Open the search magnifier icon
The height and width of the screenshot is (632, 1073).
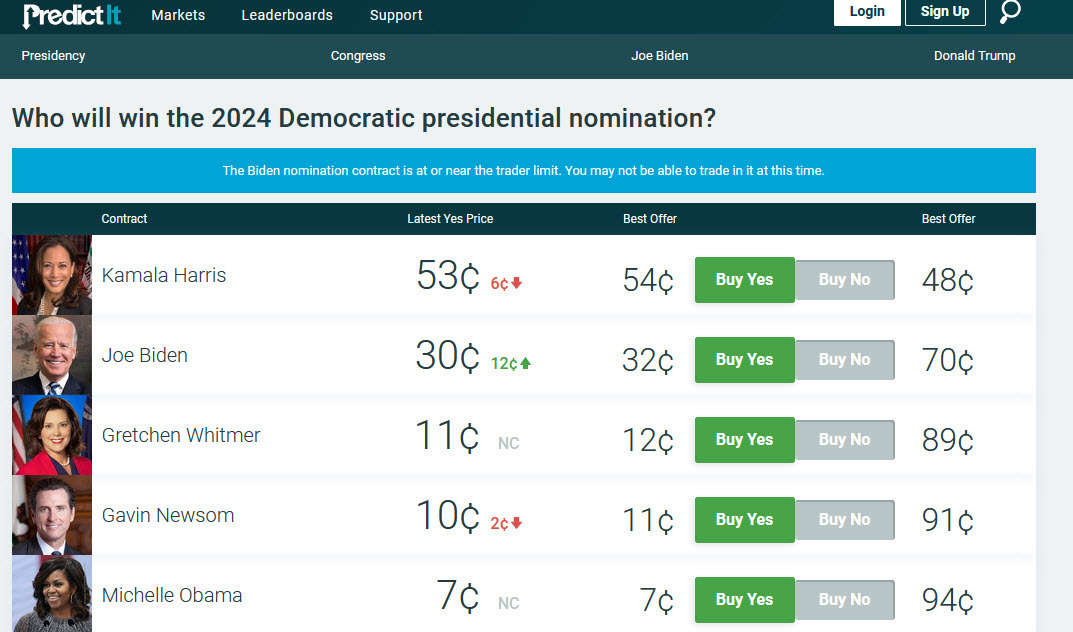pyautogui.click(x=1010, y=12)
